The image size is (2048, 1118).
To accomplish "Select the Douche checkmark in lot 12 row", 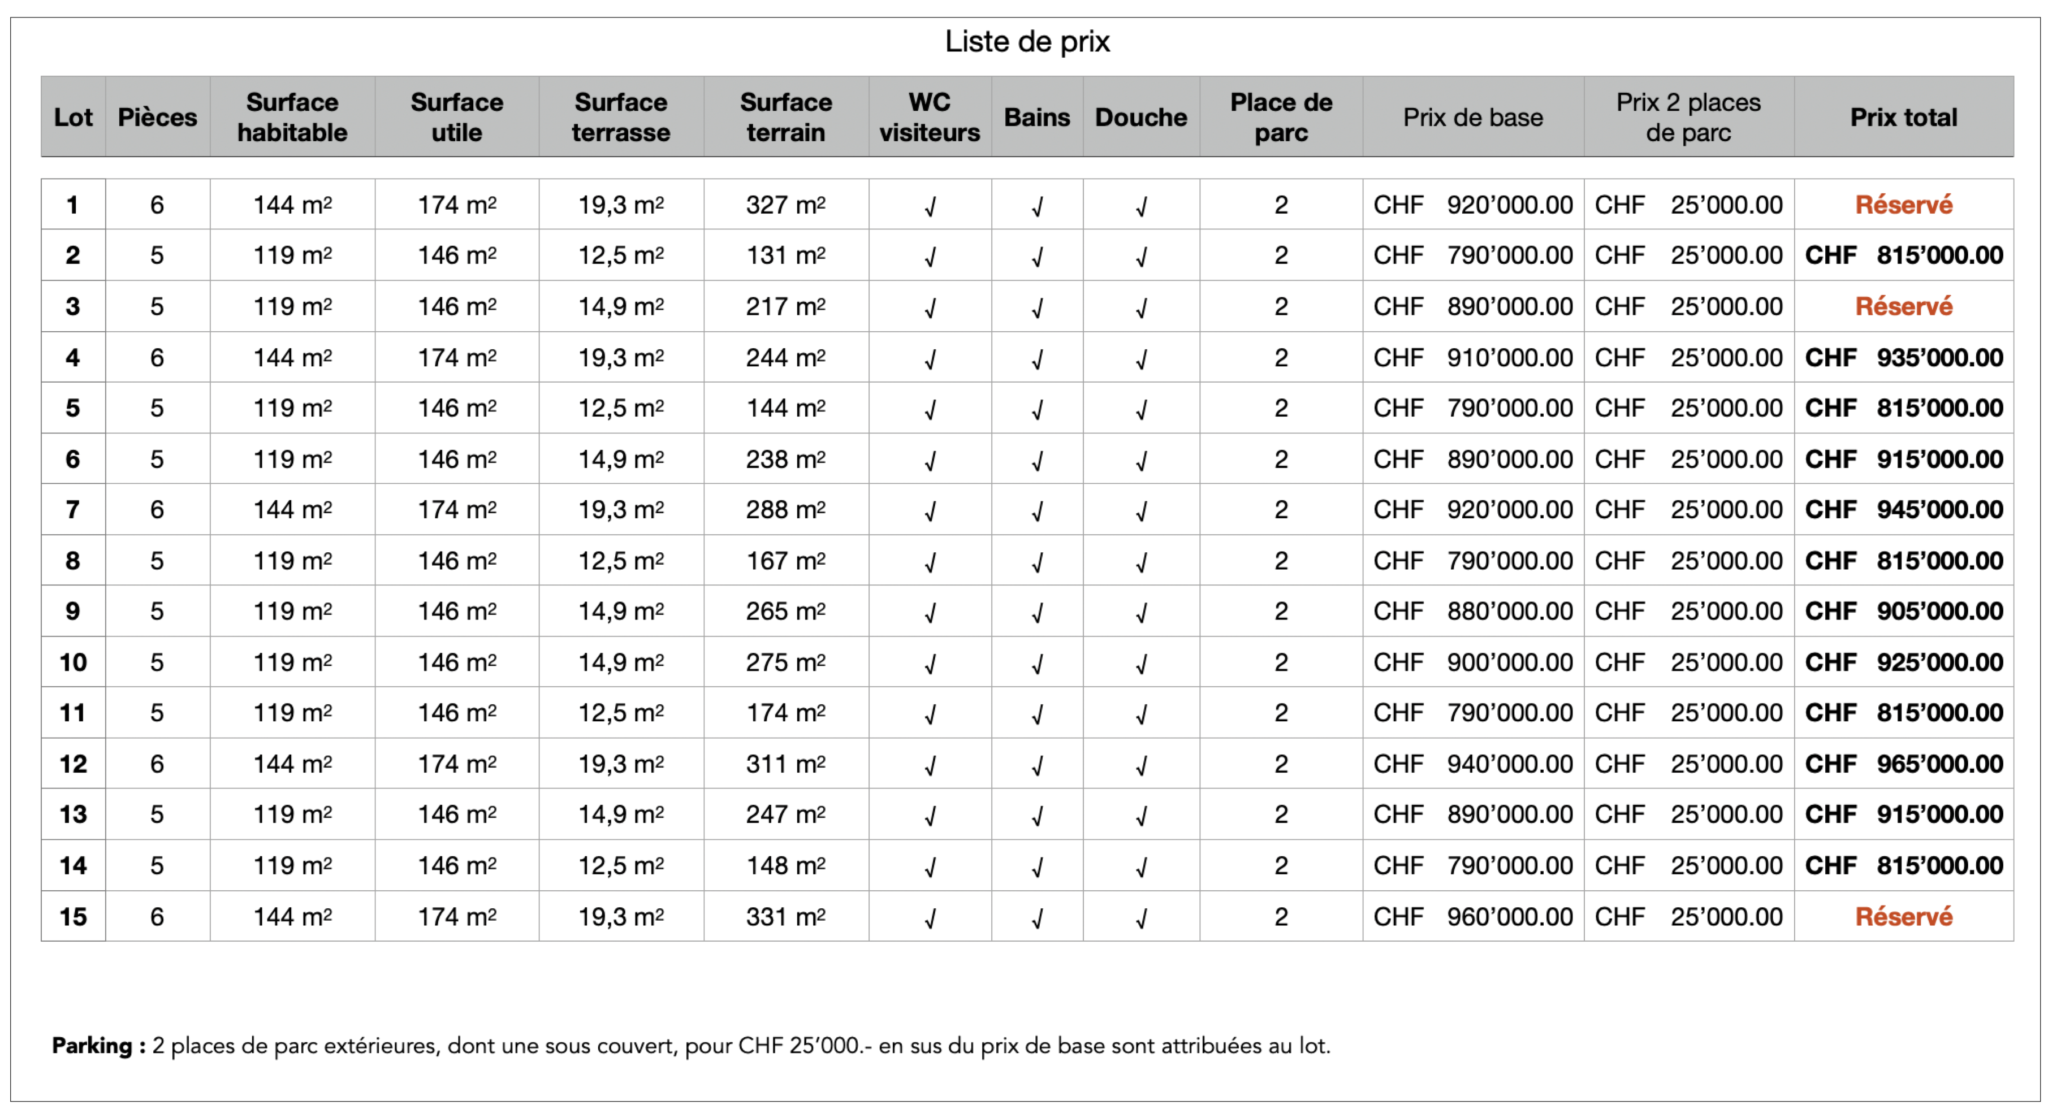I will click(1141, 766).
